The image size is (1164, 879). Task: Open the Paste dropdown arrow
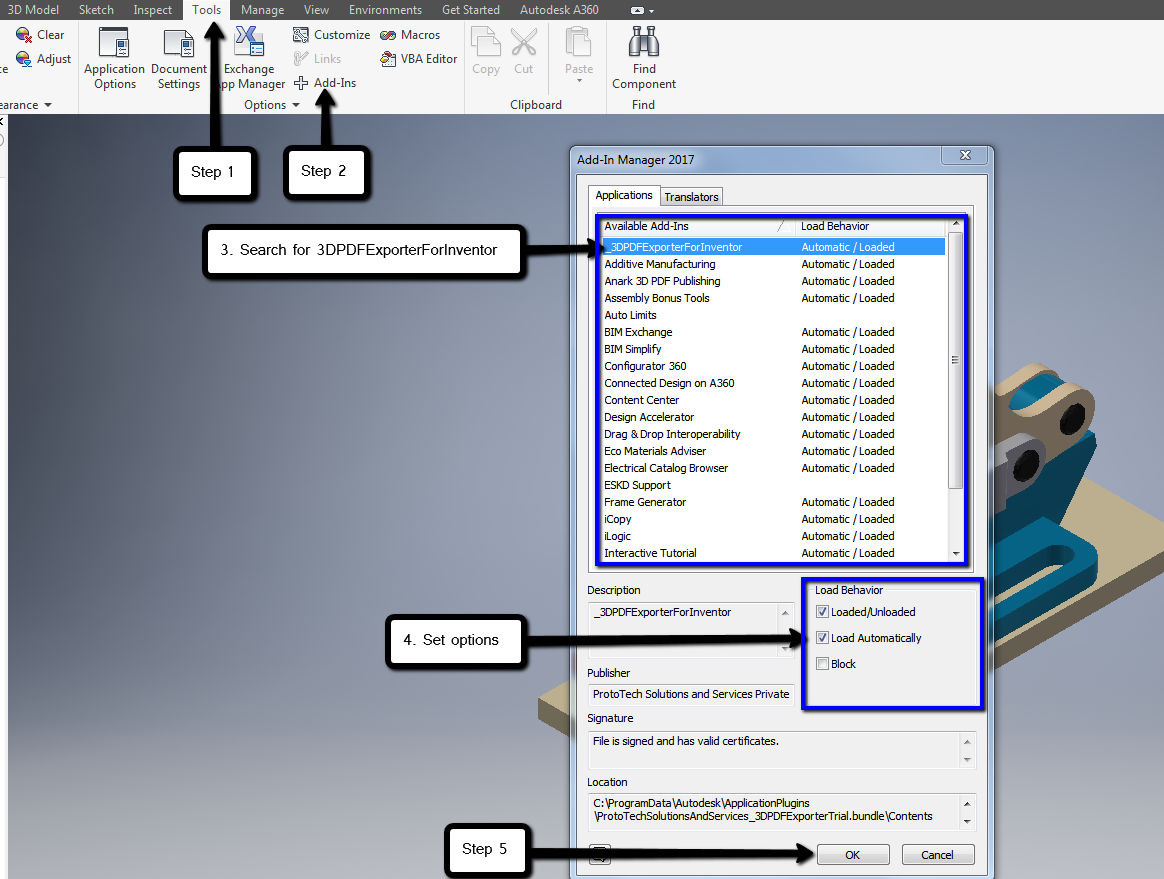click(x=579, y=80)
